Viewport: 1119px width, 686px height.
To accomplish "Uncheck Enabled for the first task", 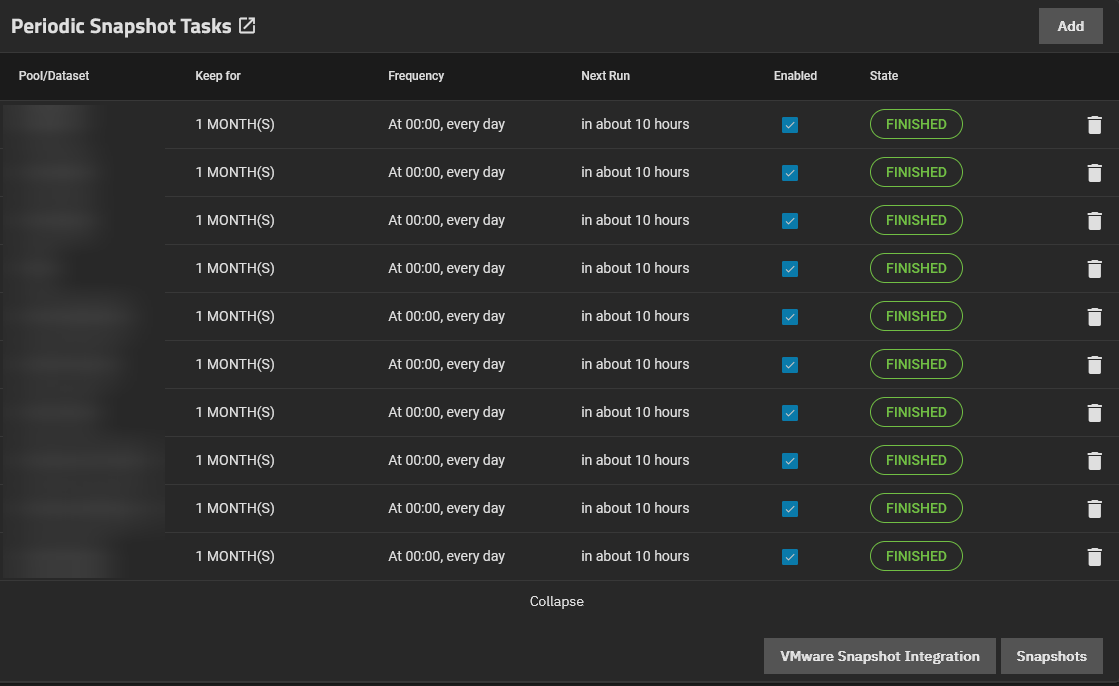I will (x=790, y=125).
